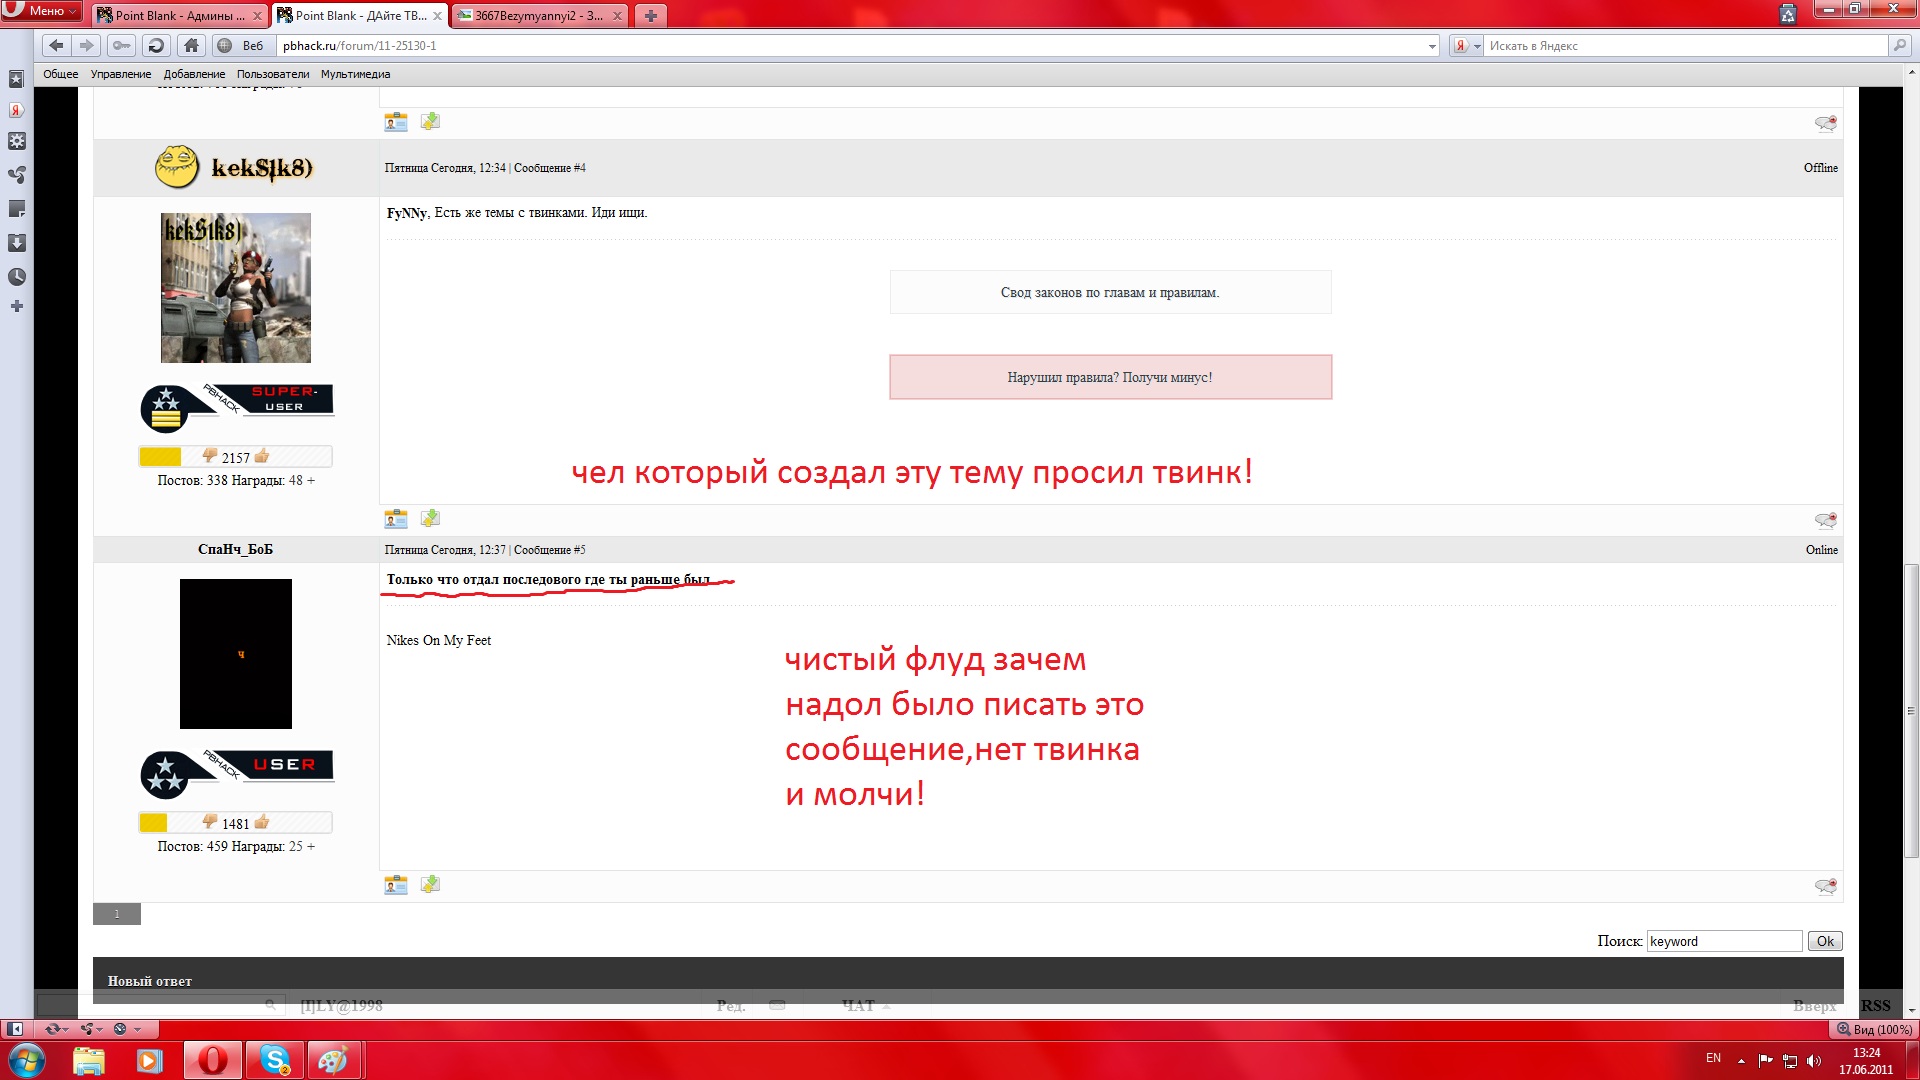Click the address bar with pbhack.ru URL

850,46
